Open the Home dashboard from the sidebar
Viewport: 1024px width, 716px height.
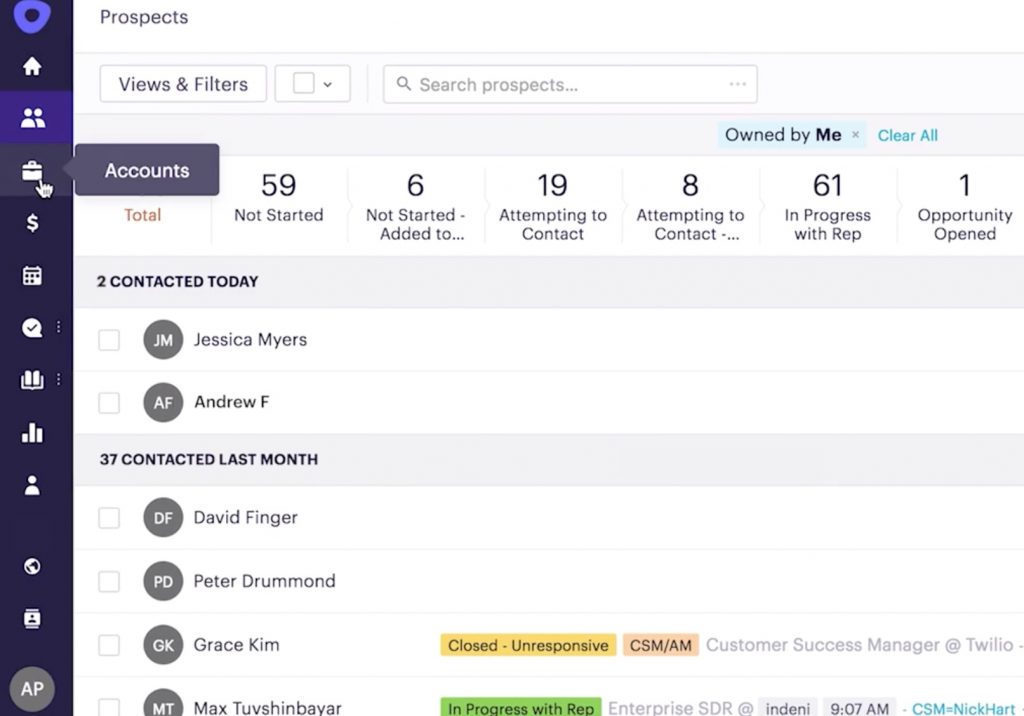point(33,65)
